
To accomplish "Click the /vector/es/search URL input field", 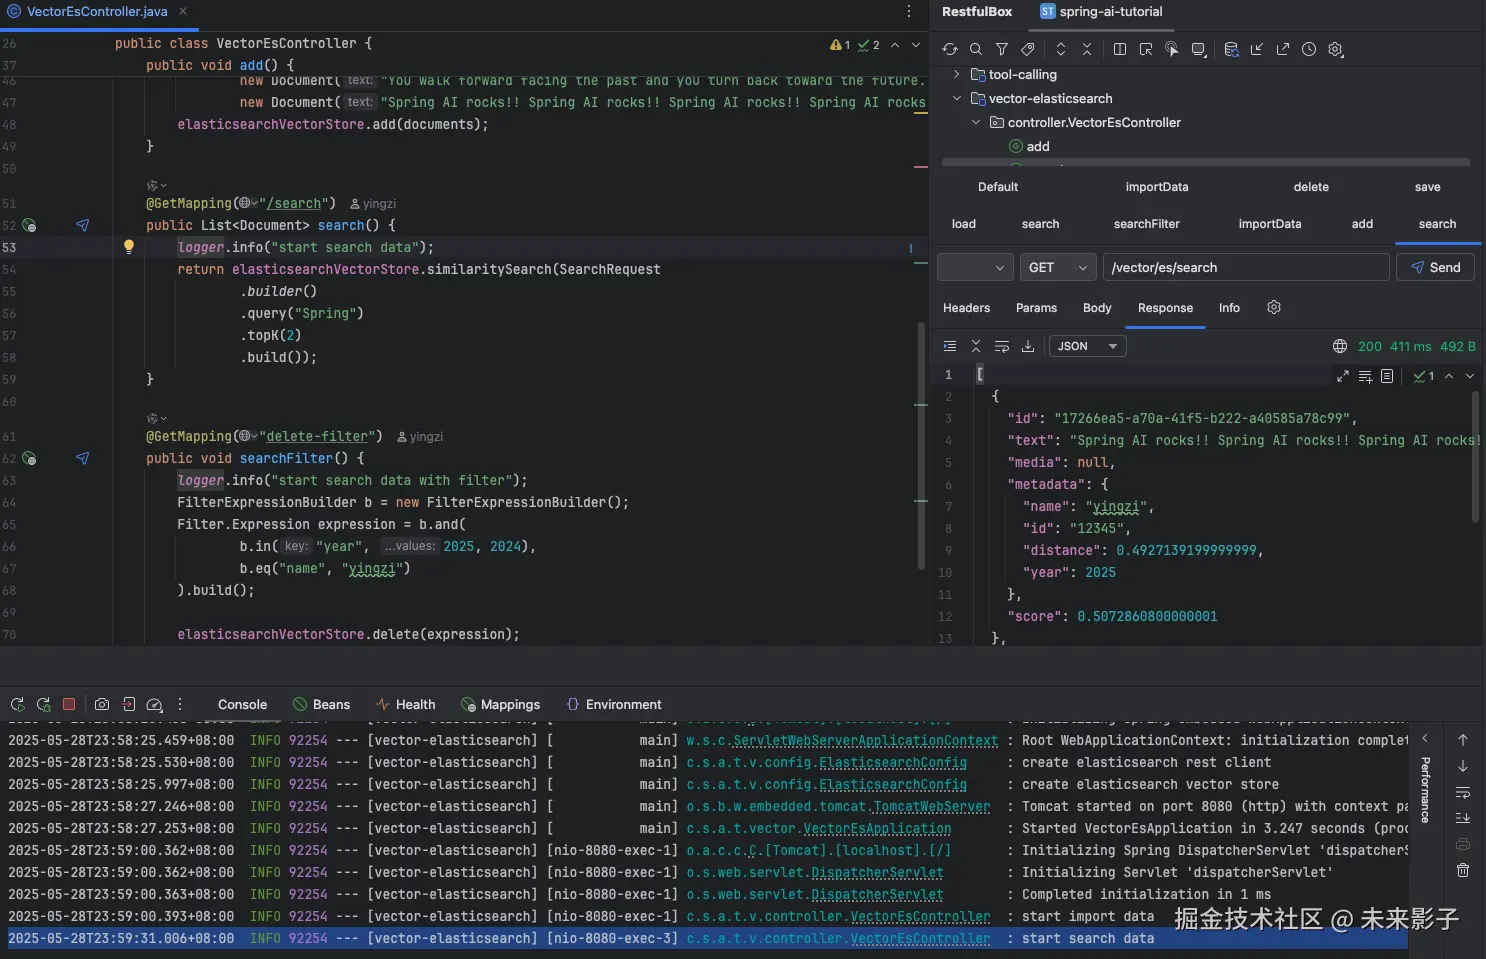I will point(1245,268).
